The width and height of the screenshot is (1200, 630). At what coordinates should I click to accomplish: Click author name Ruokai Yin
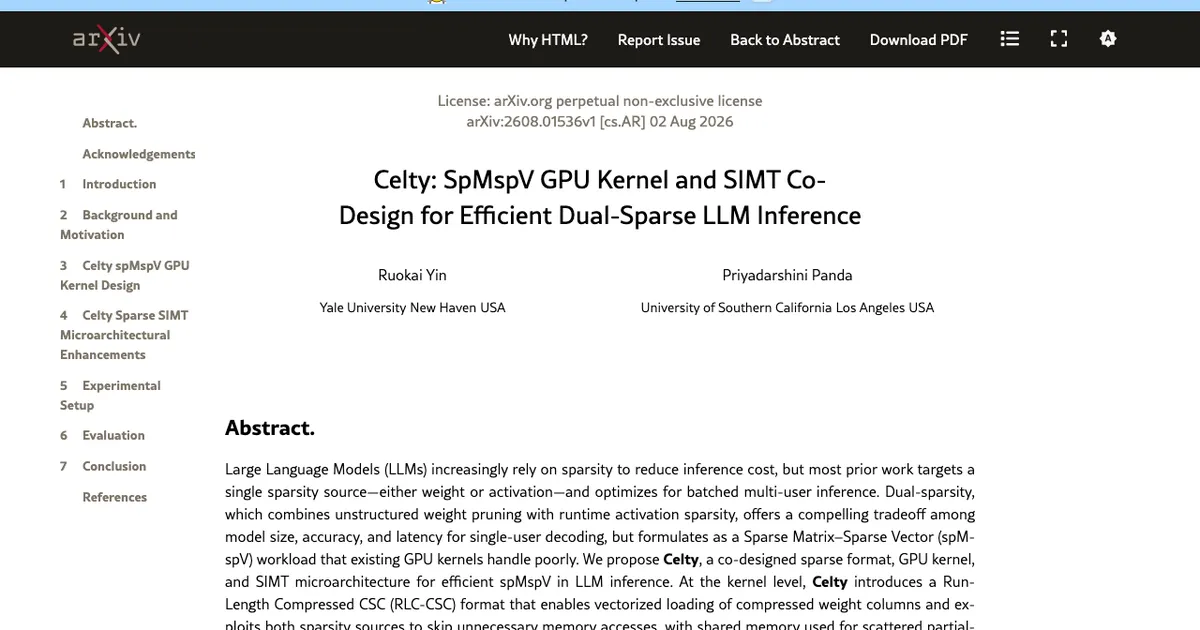coord(413,275)
